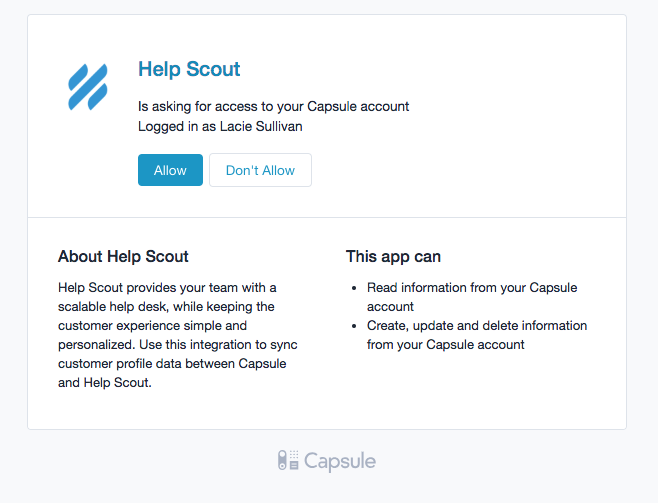Click the bullet before 'Read information'
658x503 pixels.
[355, 288]
